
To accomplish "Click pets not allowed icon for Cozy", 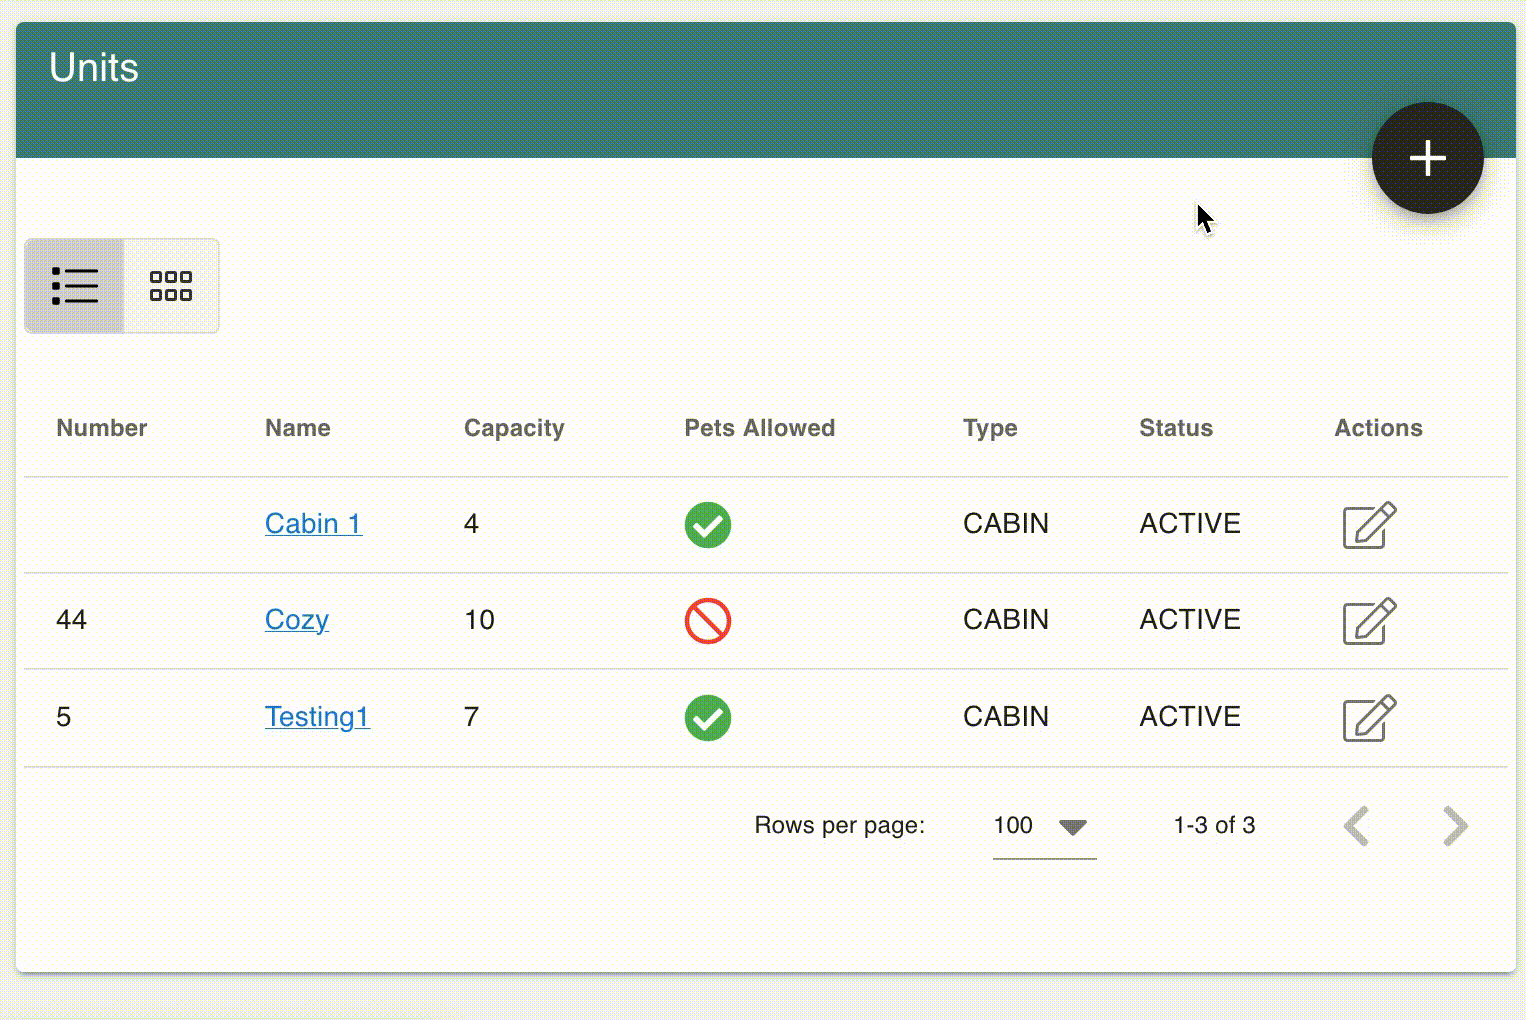I will pos(708,621).
